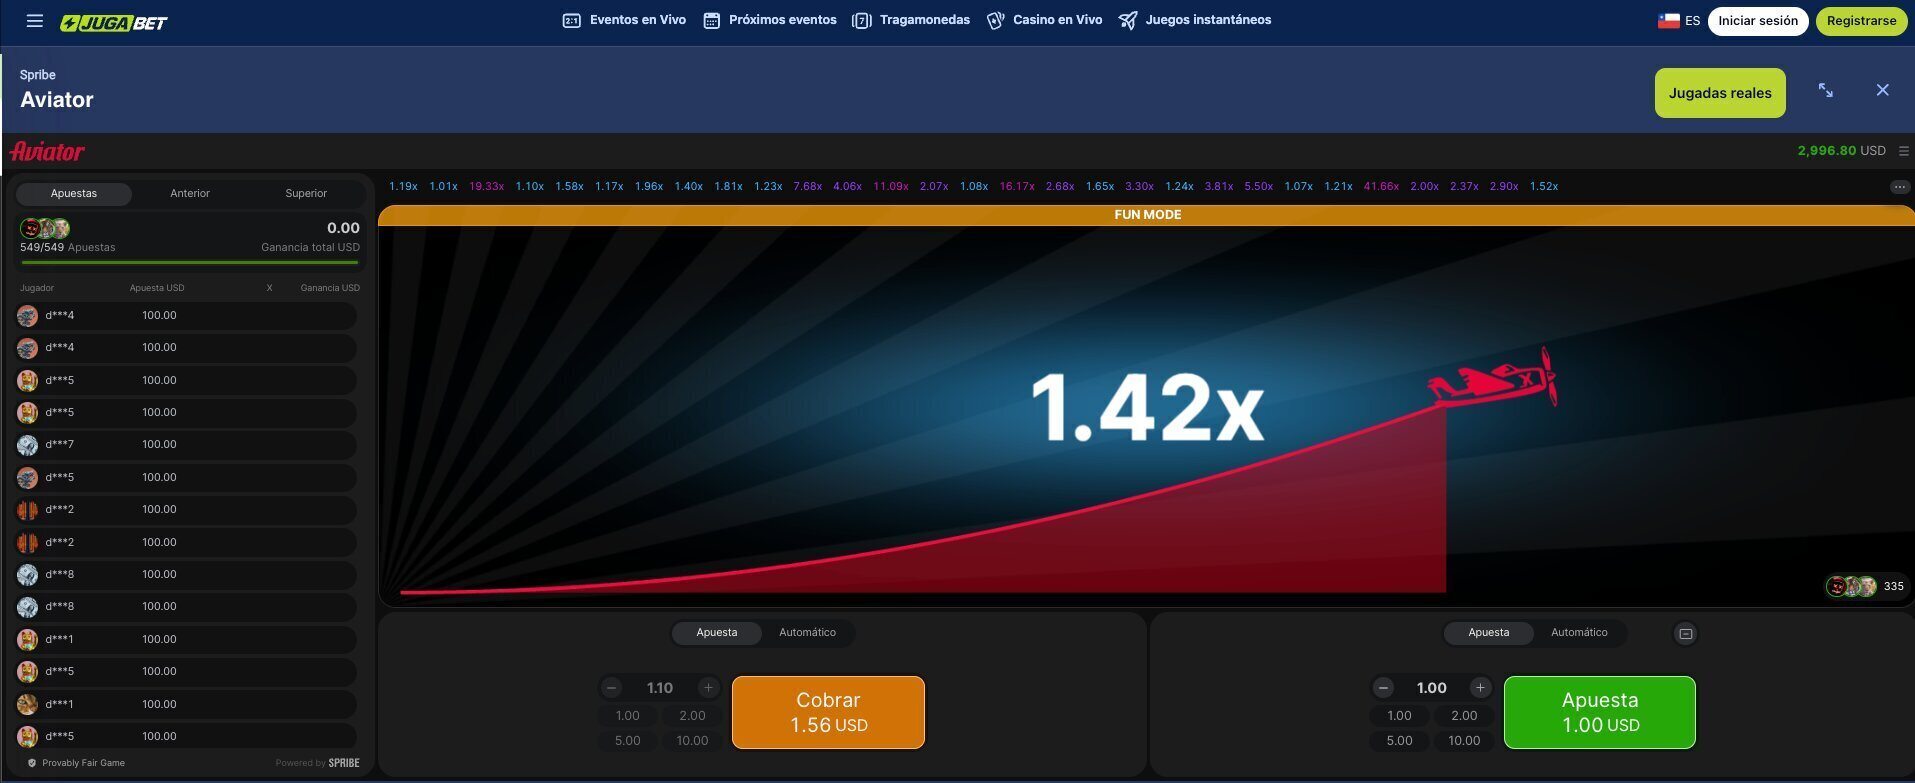The height and width of the screenshot is (783, 1915).
Task: Click the JugaBet logo
Action: pos(113,22)
